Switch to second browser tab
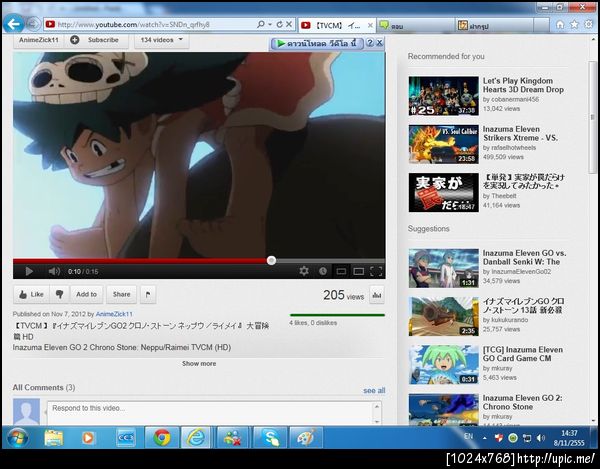600x469 pixels. 415,26
